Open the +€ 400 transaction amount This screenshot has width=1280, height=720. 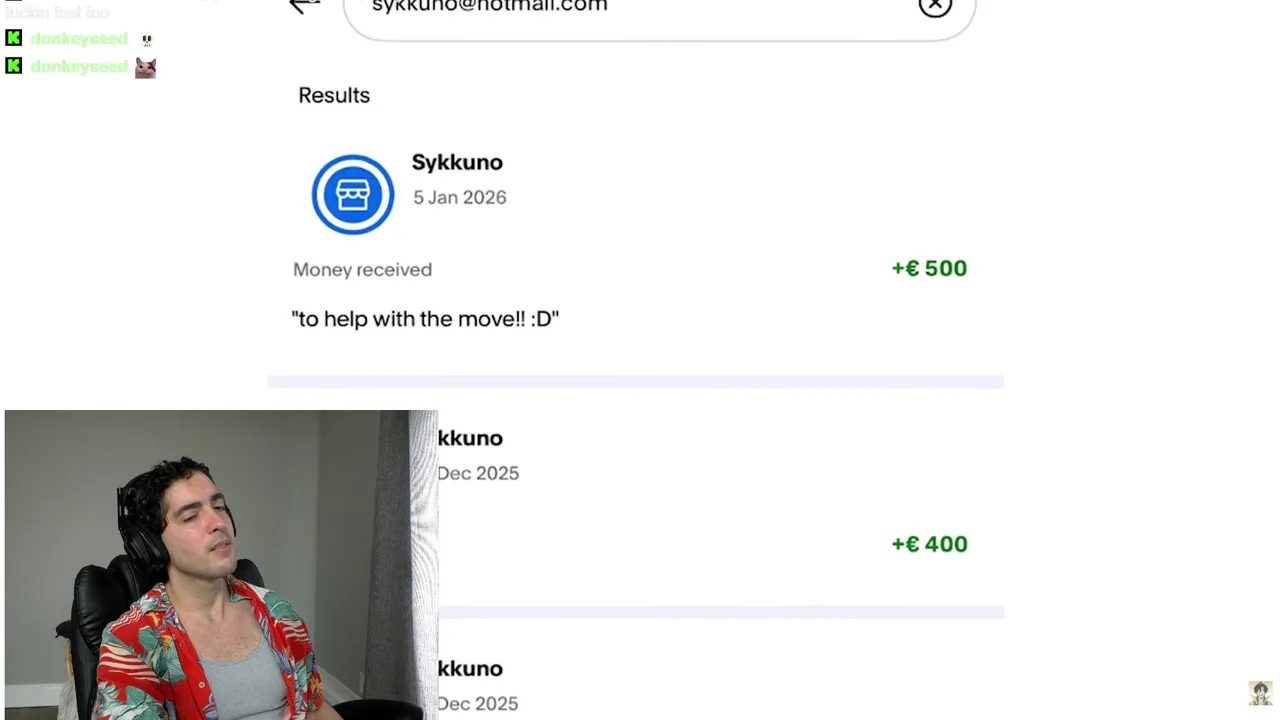point(929,544)
